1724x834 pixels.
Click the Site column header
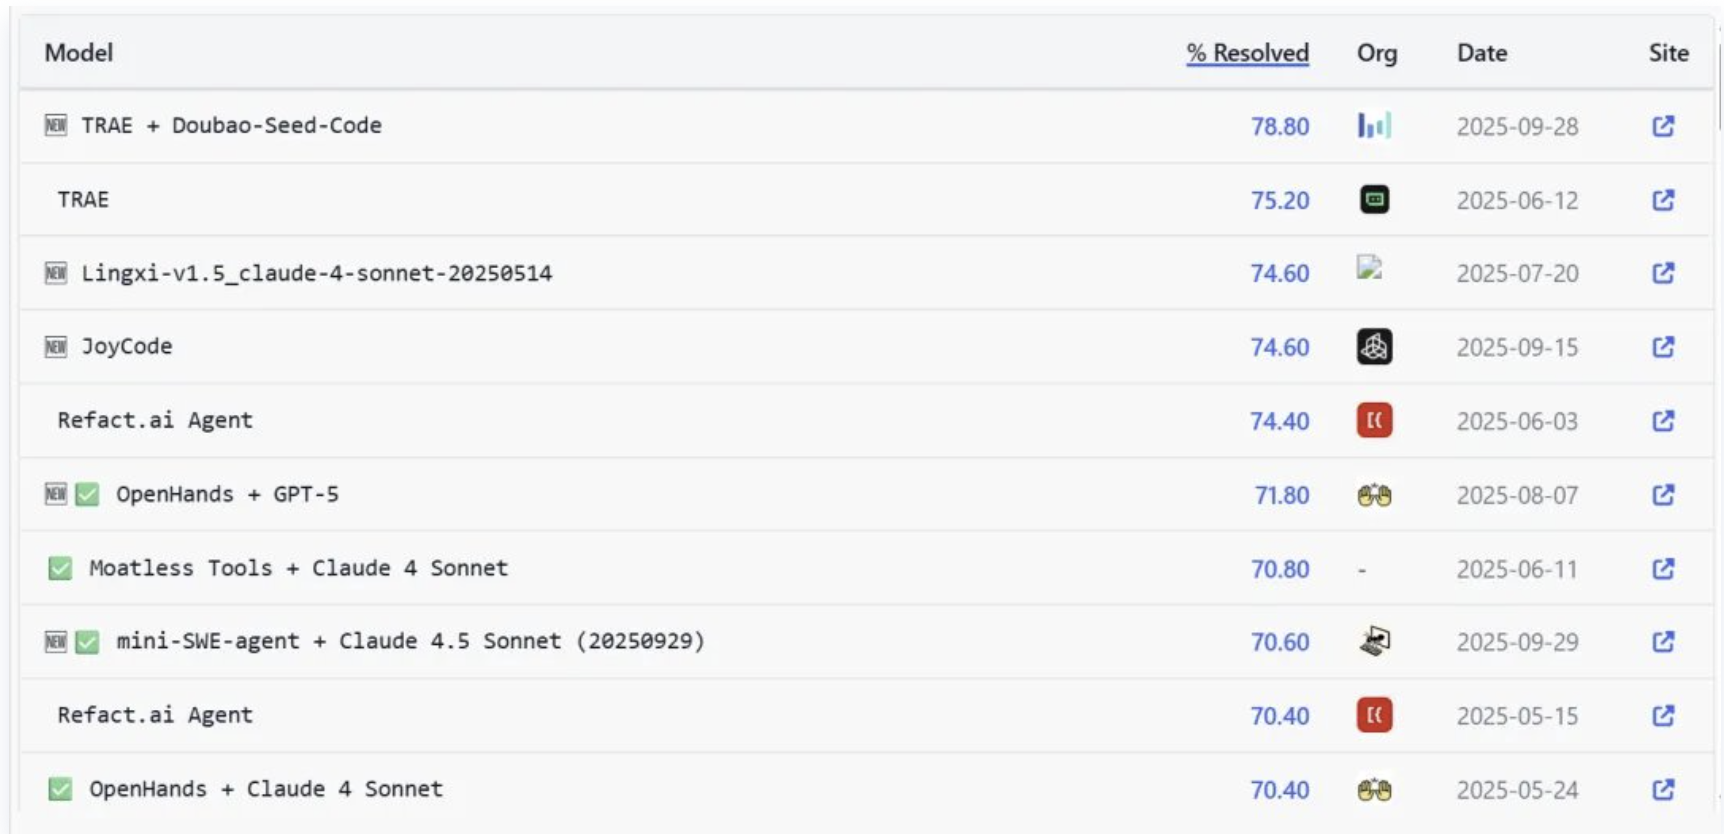[x=1668, y=53]
